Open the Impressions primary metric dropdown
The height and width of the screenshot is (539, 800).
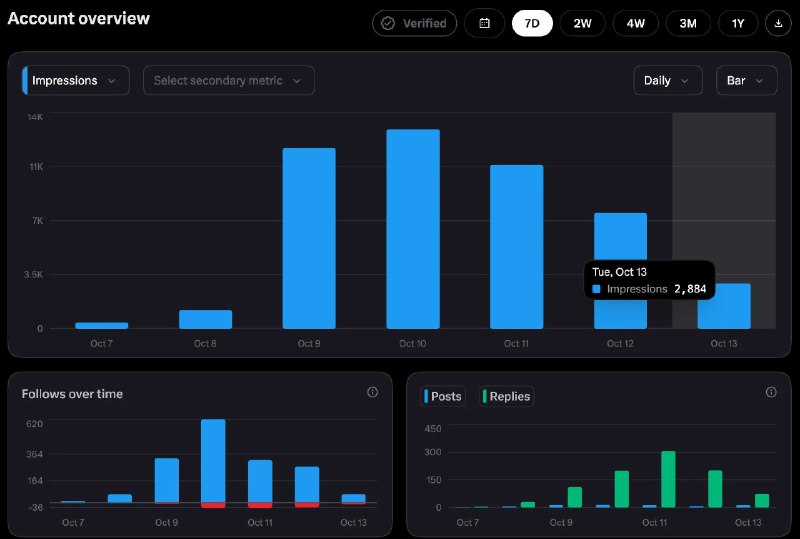[76, 80]
